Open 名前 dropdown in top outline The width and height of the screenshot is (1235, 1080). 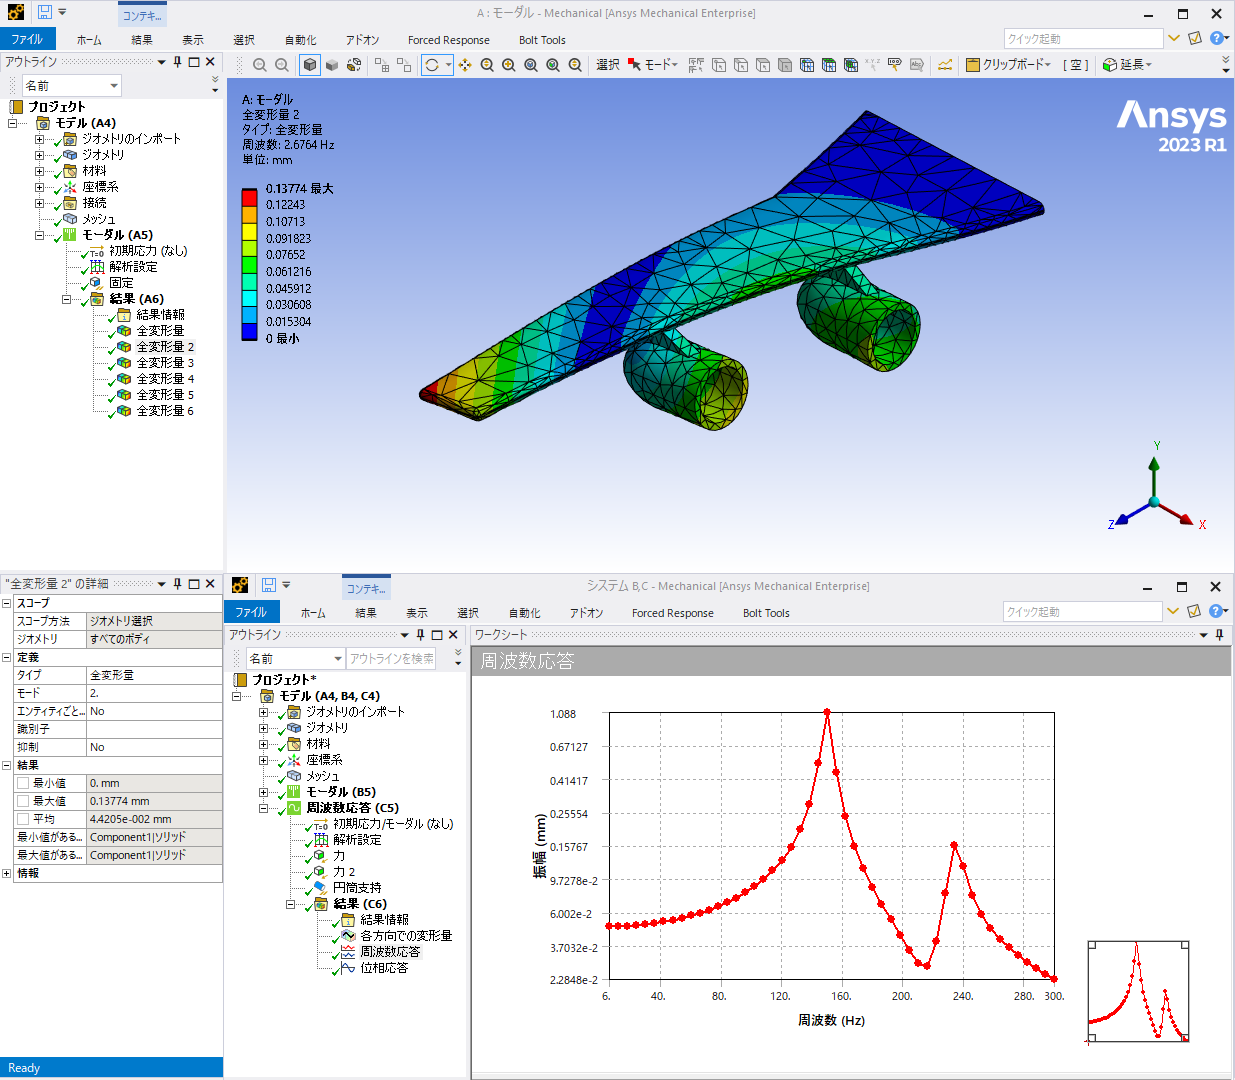[114, 86]
